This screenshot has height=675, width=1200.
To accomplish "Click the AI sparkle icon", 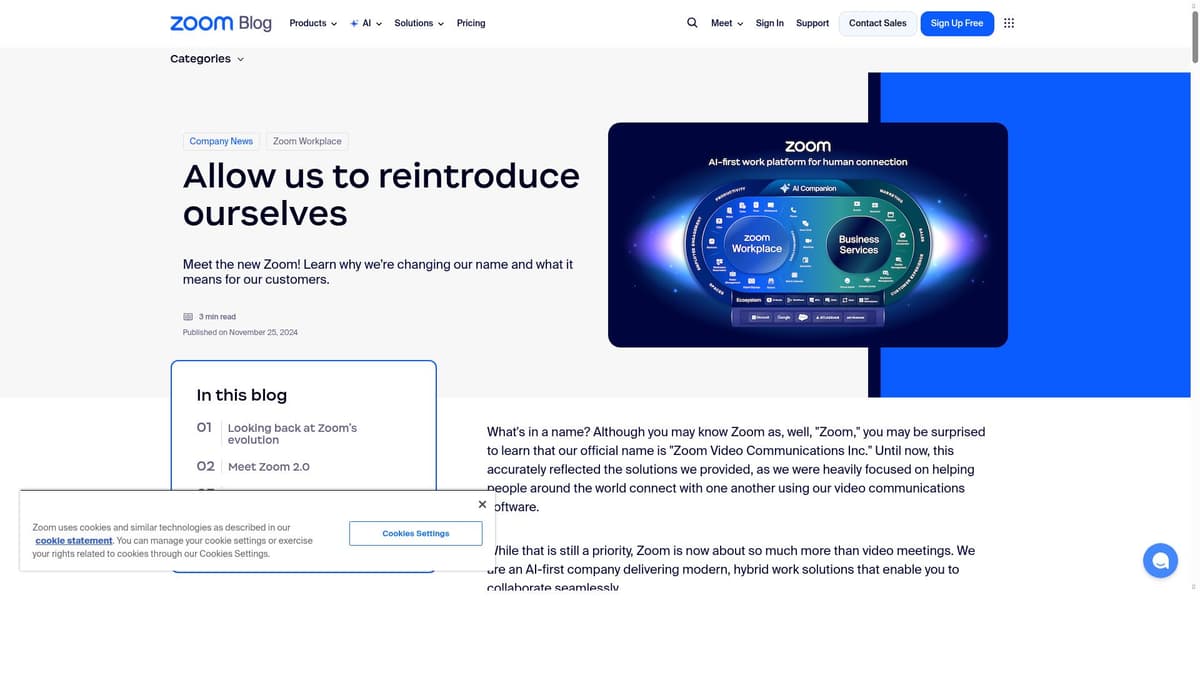I will pos(354,23).
